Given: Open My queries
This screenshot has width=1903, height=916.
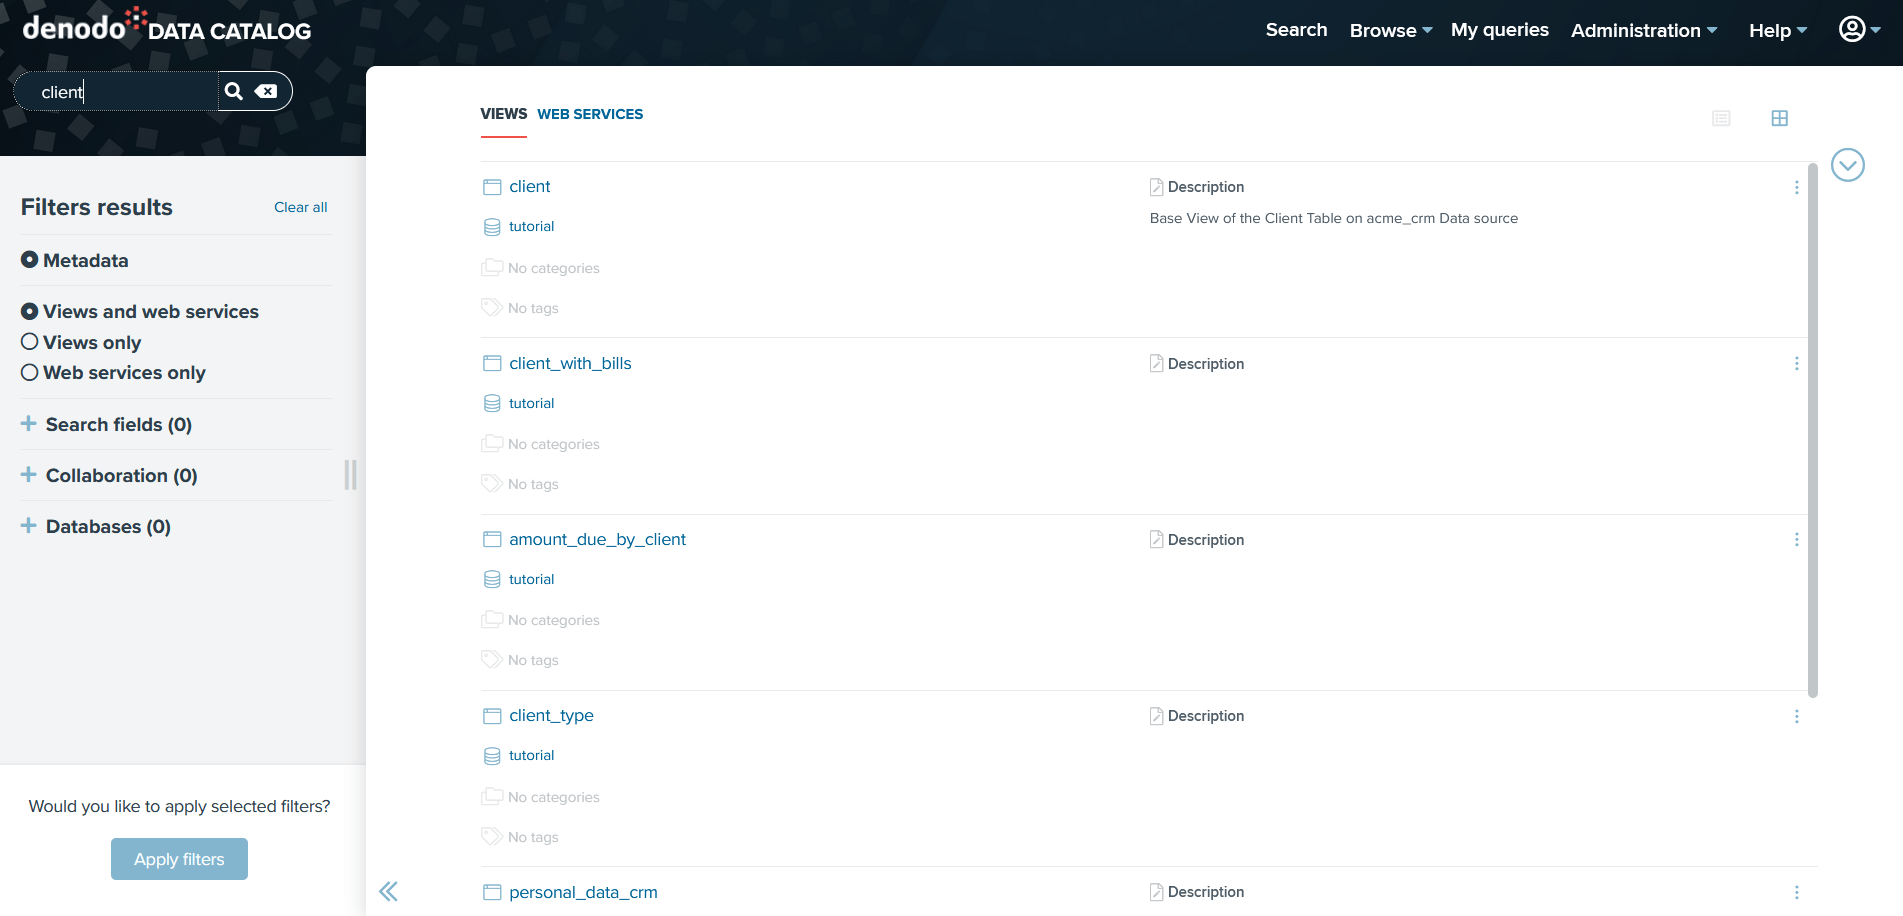Looking at the screenshot, I should (1499, 30).
